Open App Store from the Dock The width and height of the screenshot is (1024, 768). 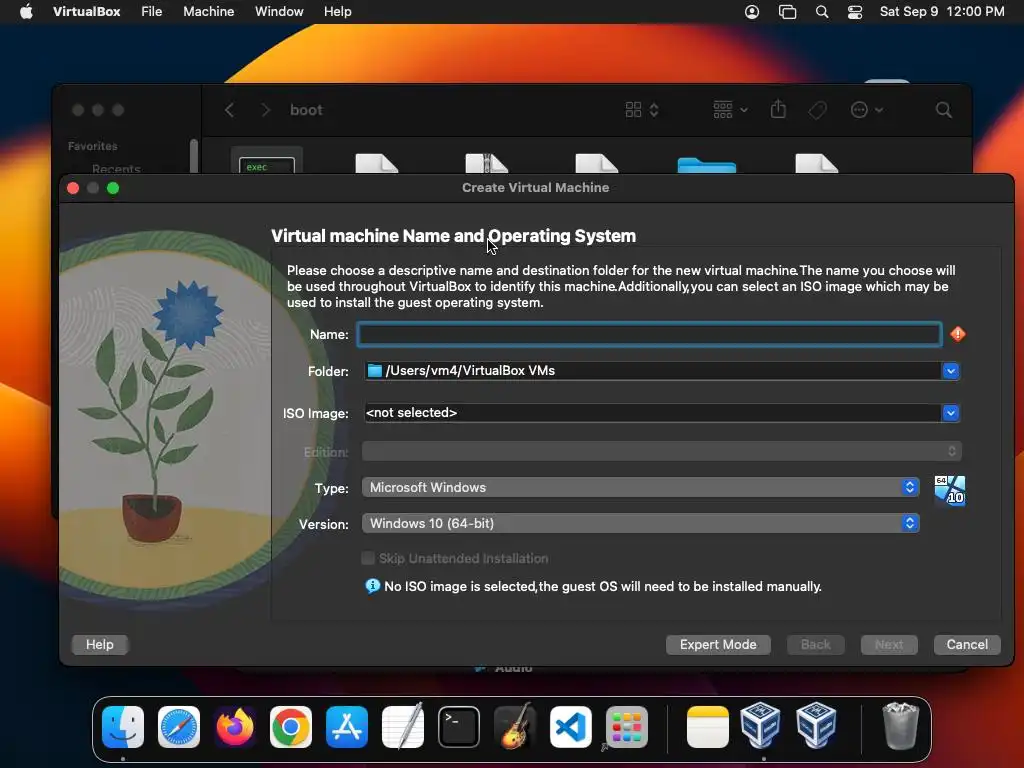[347, 727]
